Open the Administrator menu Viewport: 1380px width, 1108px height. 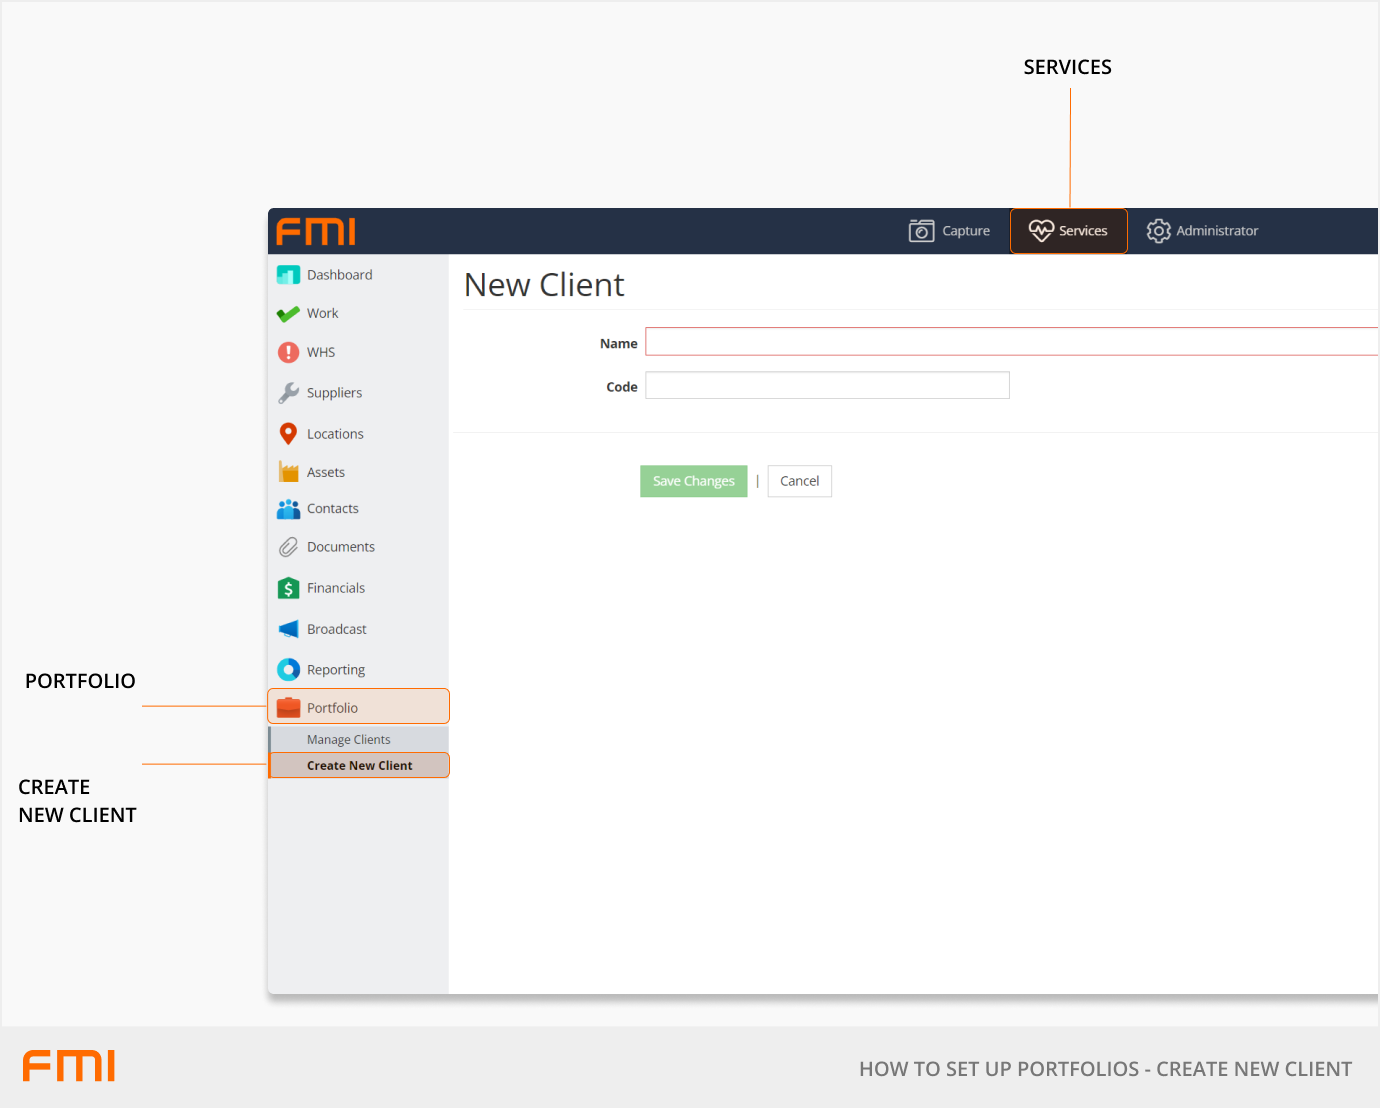pyautogui.click(x=1202, y=231)
